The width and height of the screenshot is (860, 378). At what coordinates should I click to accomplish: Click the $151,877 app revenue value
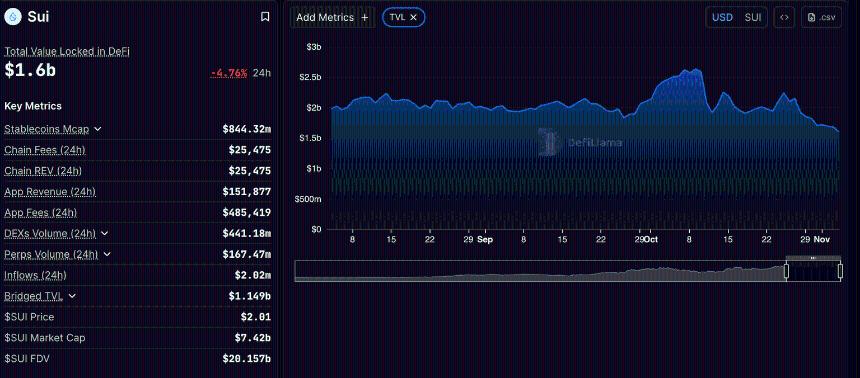(246, 191)
